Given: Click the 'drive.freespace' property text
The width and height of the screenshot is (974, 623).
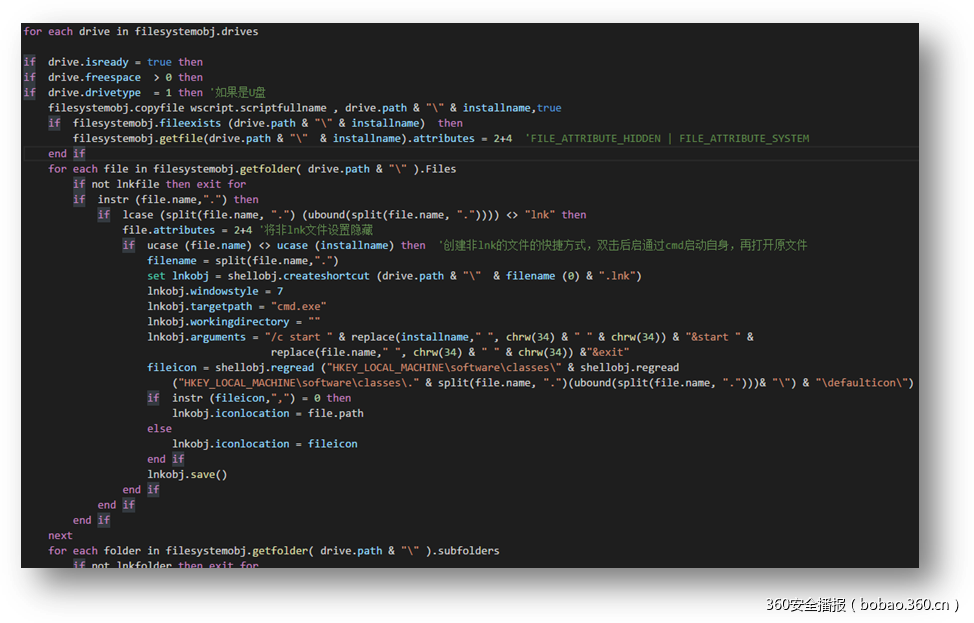Looking at the screenshot, I should click(94, 78).
